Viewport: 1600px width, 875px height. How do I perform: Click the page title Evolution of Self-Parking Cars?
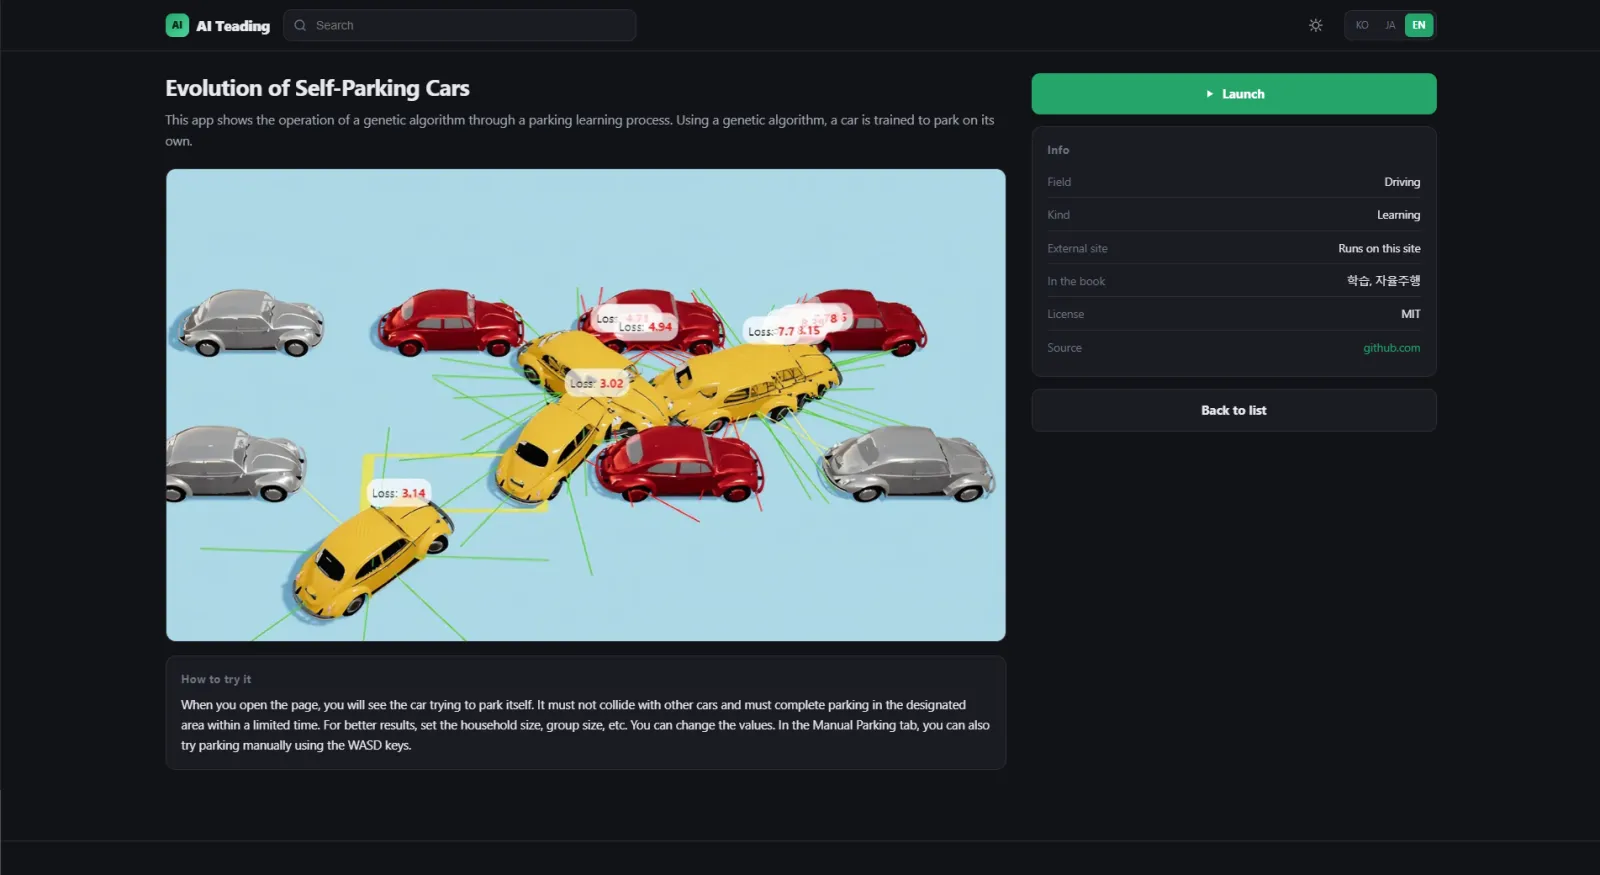coord(317,88)
